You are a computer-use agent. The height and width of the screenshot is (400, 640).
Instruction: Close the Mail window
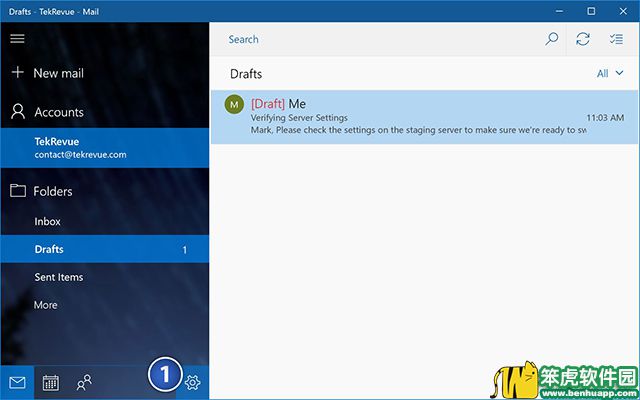[623, 11]
